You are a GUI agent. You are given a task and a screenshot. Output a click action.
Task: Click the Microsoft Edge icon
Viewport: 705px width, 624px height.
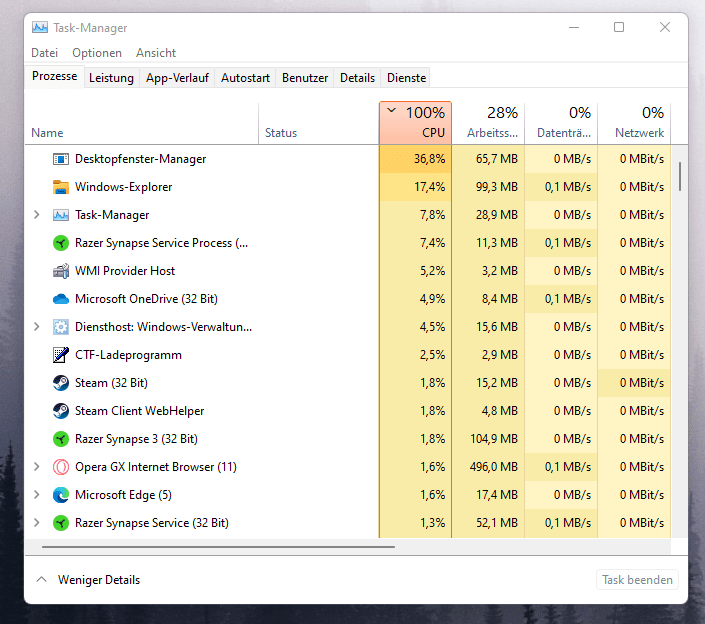point(61,495)
